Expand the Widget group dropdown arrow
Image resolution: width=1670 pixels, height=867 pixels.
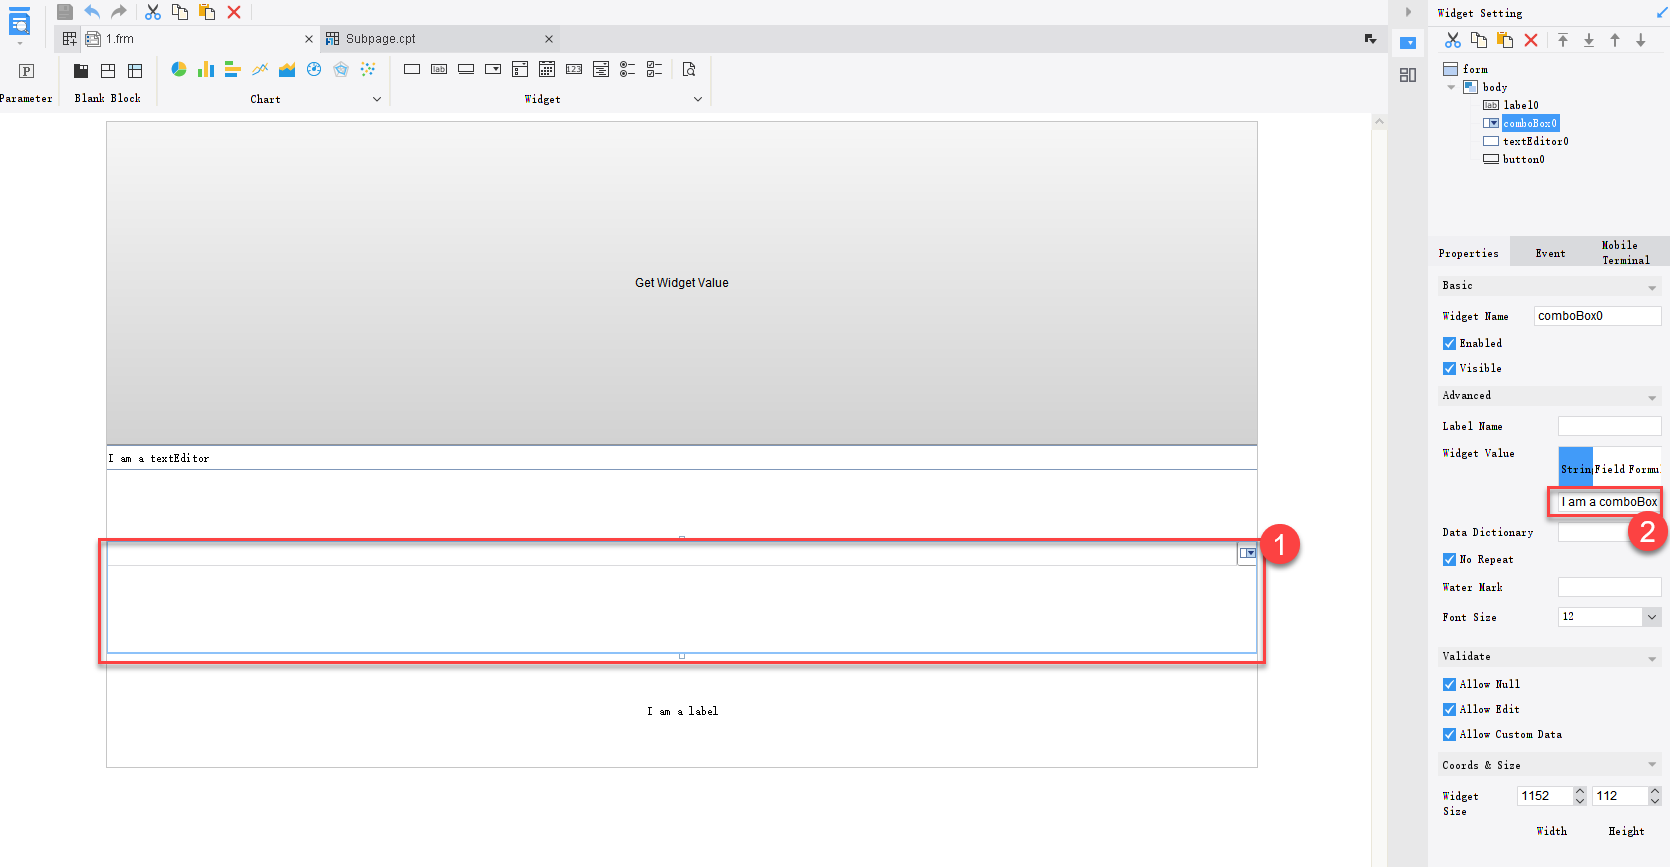click(698, 99)
